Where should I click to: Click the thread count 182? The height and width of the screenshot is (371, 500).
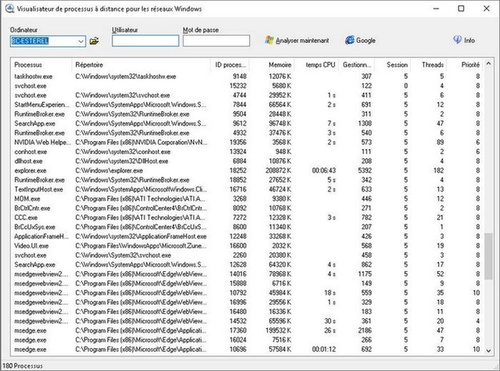[x=438, y=171]
